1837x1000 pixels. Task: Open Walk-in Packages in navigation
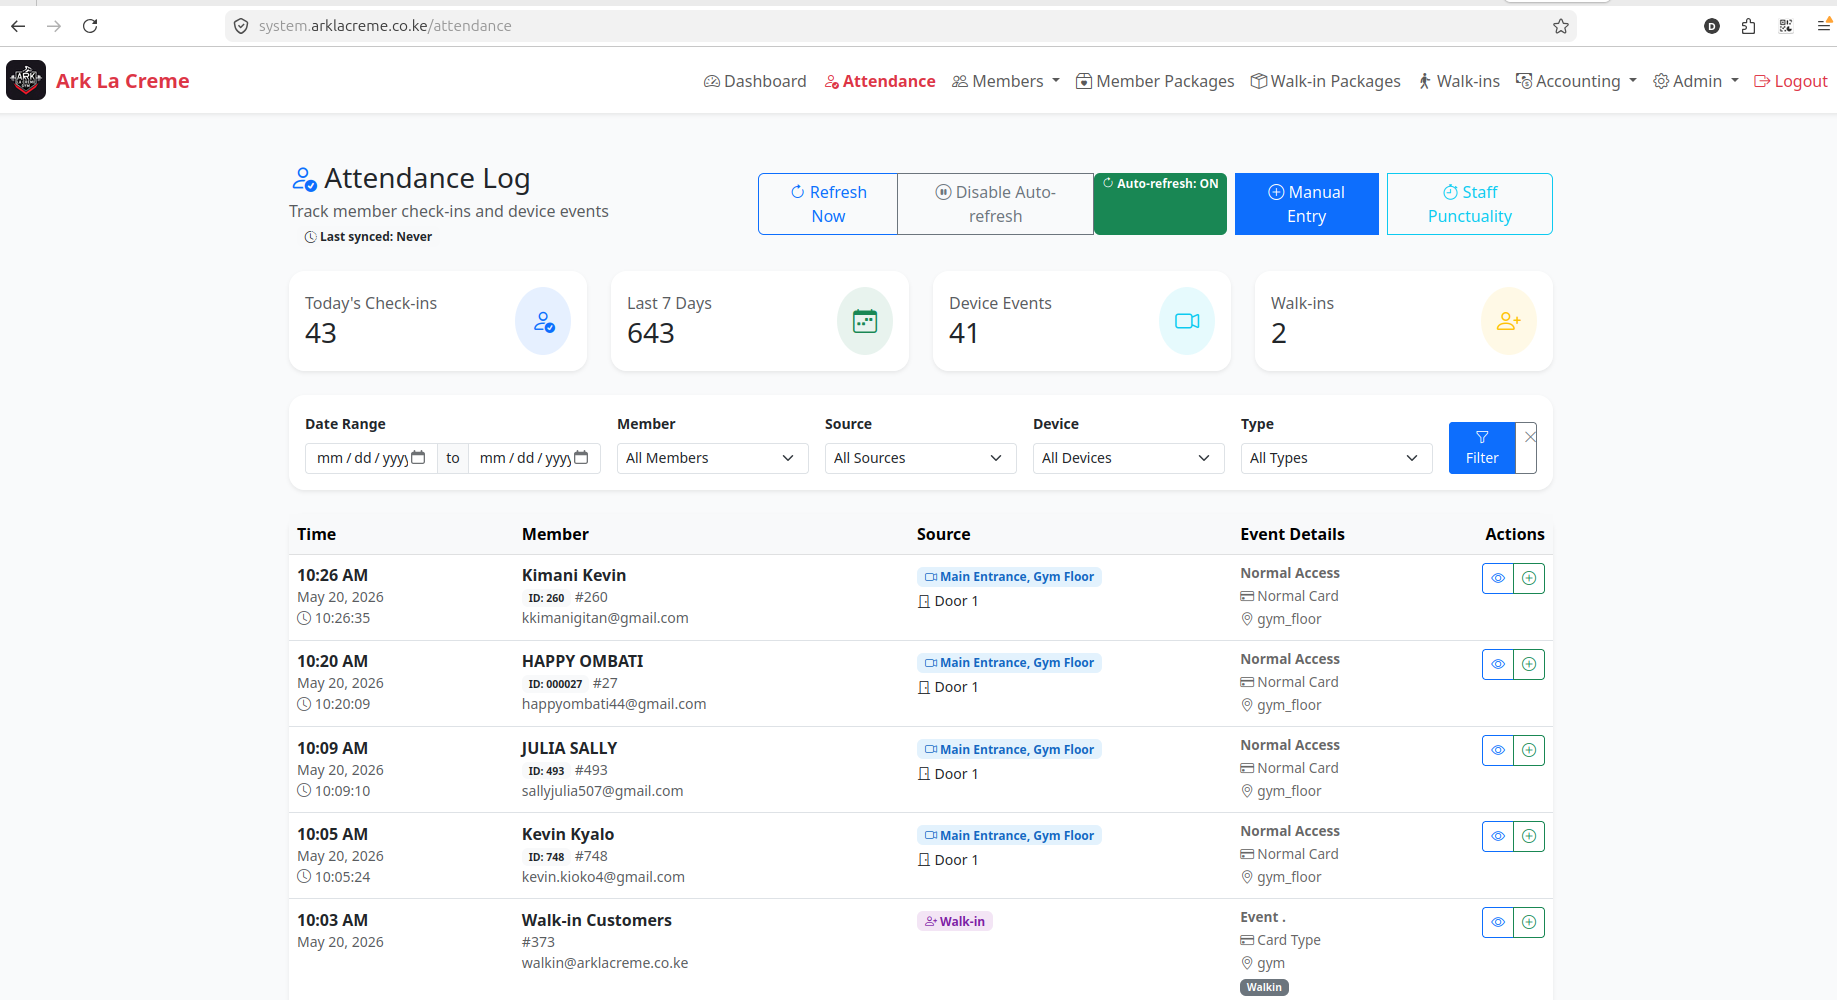[x=1325, y=81]
